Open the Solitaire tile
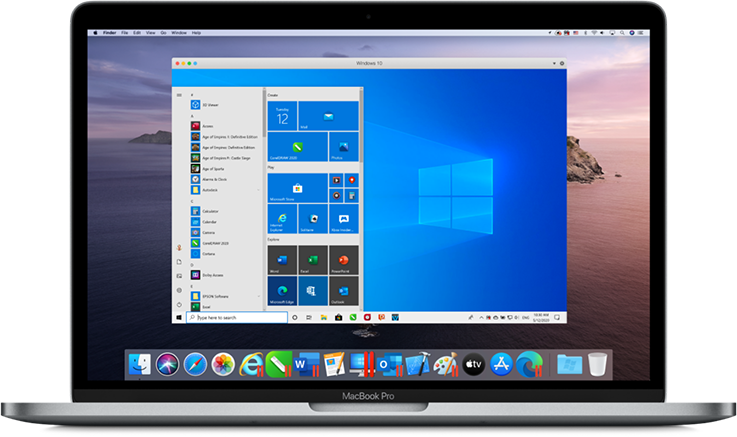 313,218
